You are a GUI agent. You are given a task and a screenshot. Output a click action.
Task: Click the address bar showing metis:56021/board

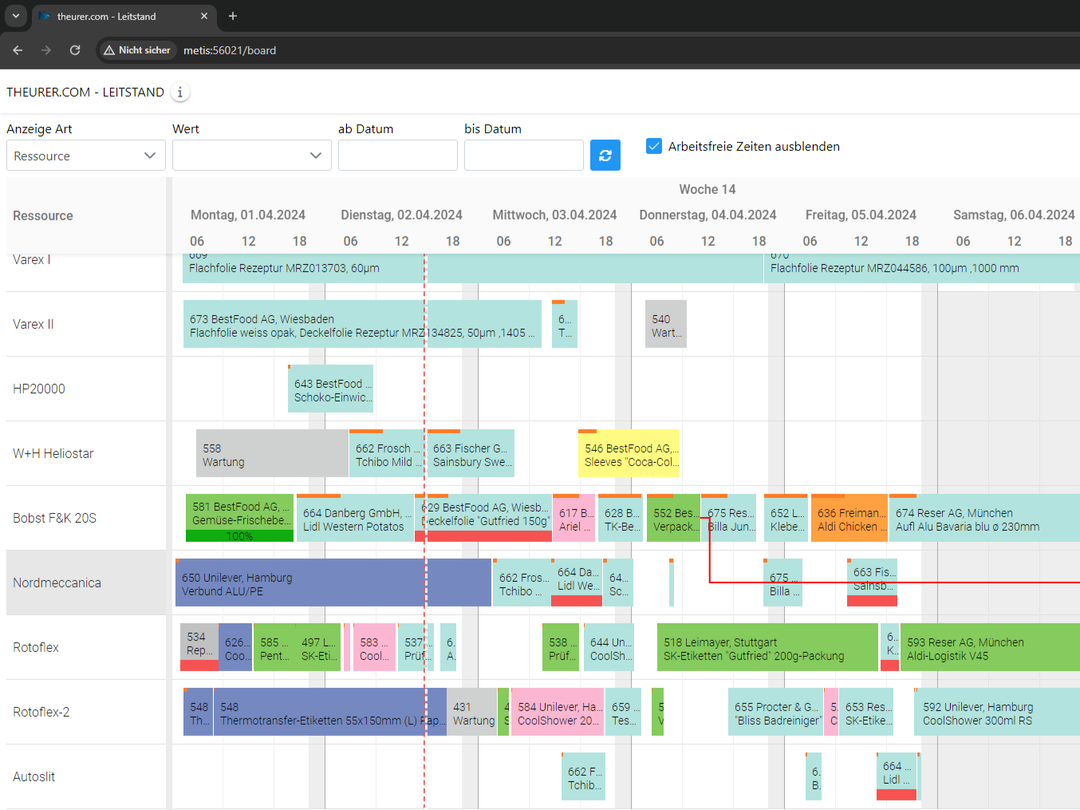(x=229, y=50)
